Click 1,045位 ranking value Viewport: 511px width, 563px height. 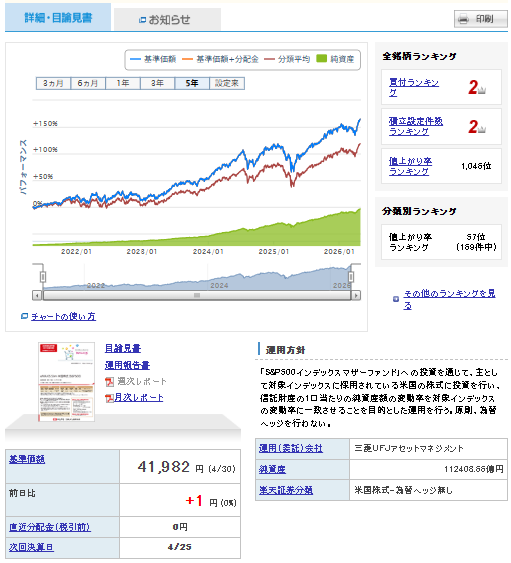pyautogui.click(x=476, y=166)
